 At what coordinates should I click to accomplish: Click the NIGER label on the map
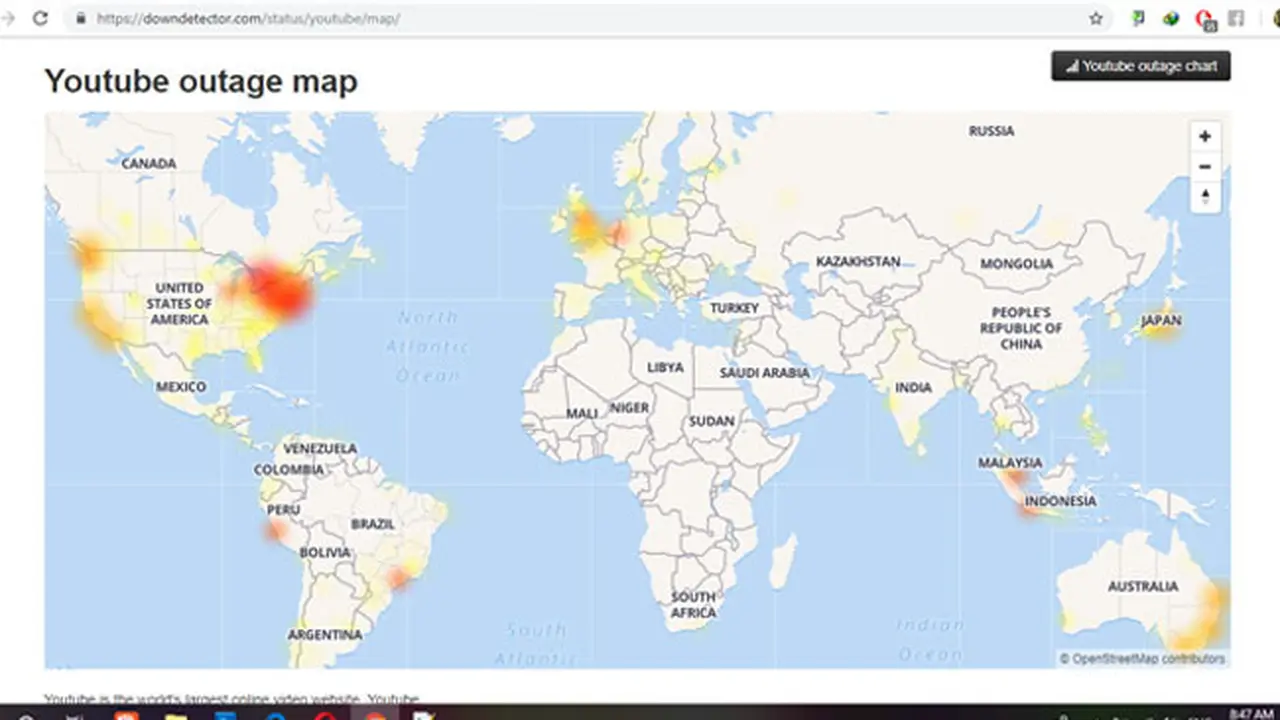tap(629, 407)
